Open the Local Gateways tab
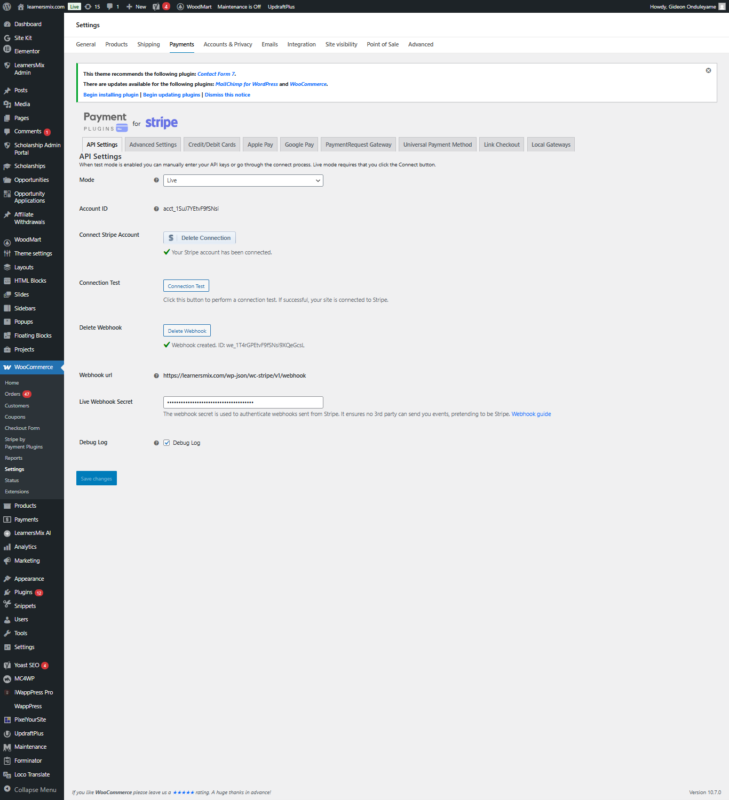The image size is (729, 800). click(x=551, y=145)
